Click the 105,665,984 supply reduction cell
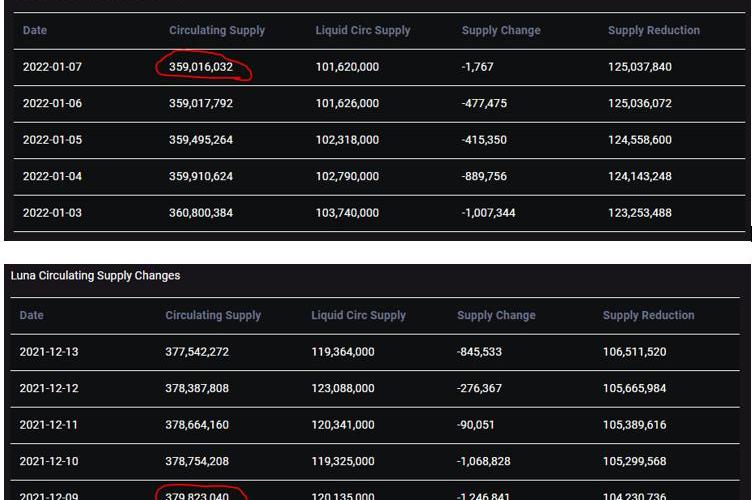The image size is (754, 500). coord(635,388)
